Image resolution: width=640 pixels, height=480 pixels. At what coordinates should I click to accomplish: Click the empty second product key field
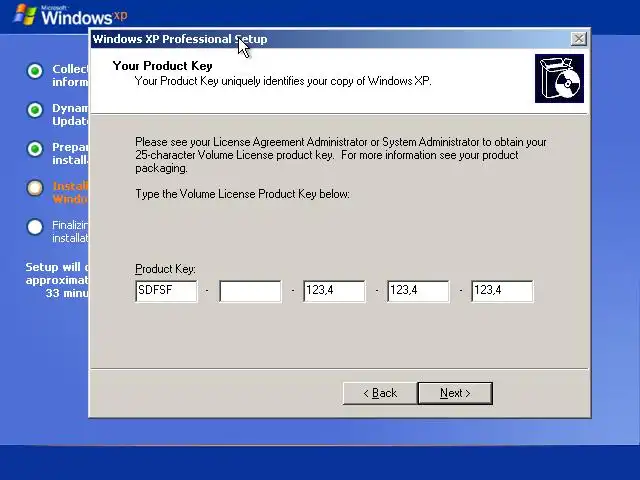click(250, 291)
